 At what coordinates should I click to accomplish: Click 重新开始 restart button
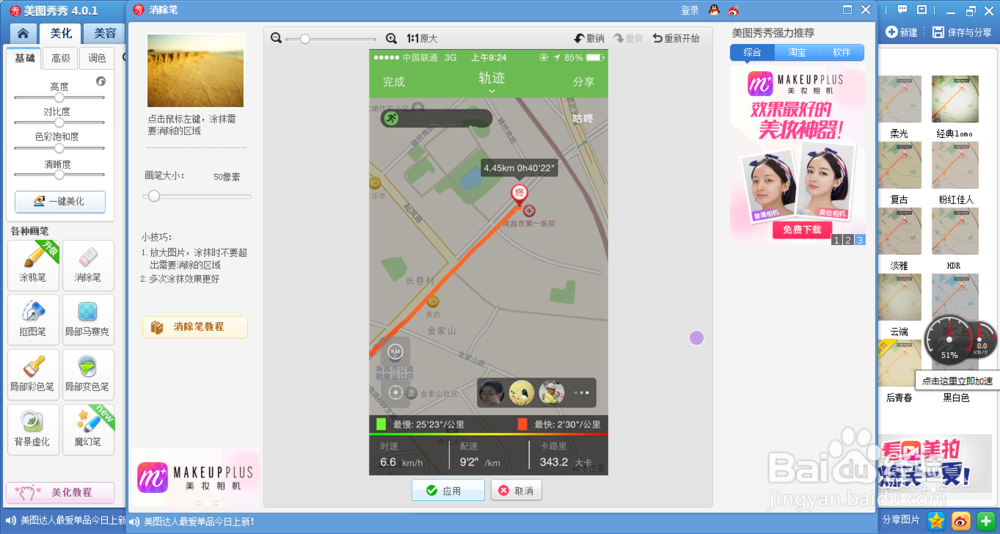(x=676, y=38)
